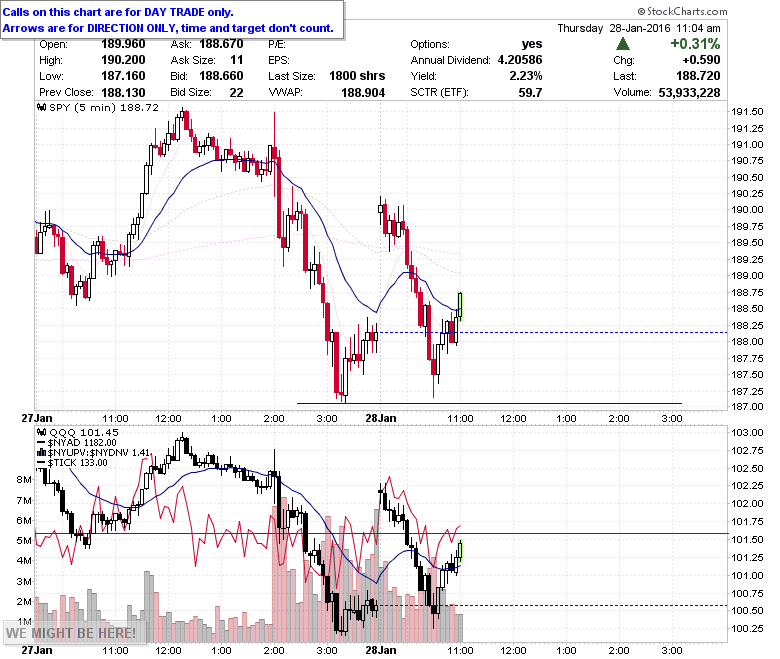Click the Prev Close value '188.130'
Screen dimensions: 780x659
point(123,93)
